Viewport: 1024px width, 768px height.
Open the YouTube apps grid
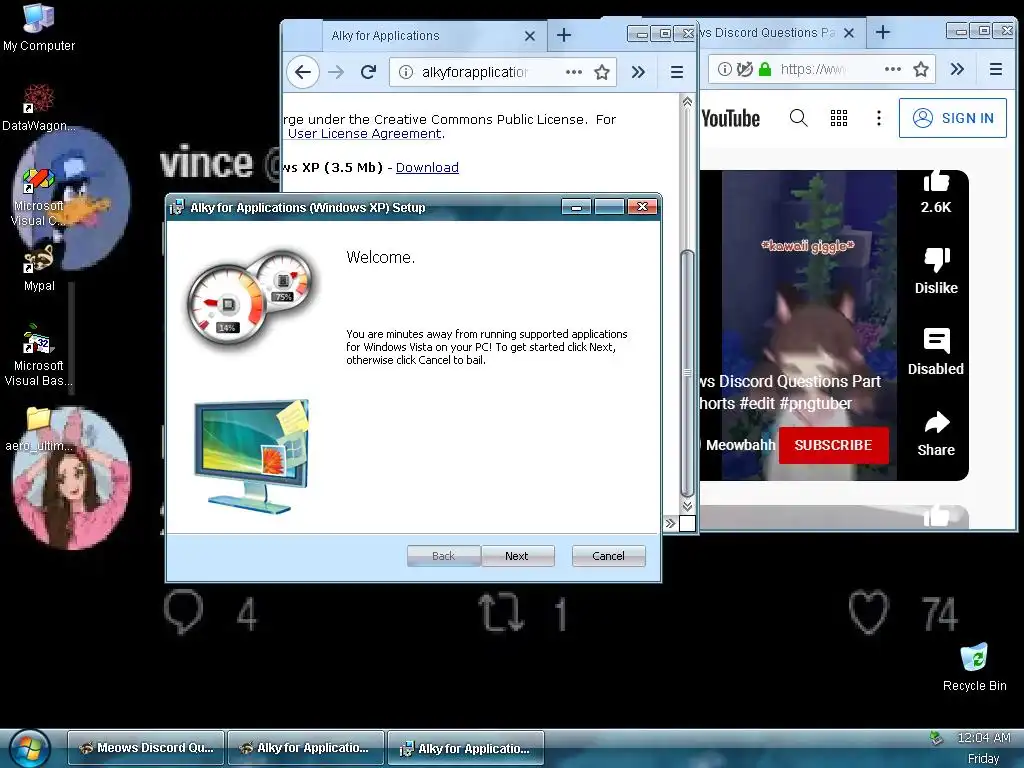(839, 118)
